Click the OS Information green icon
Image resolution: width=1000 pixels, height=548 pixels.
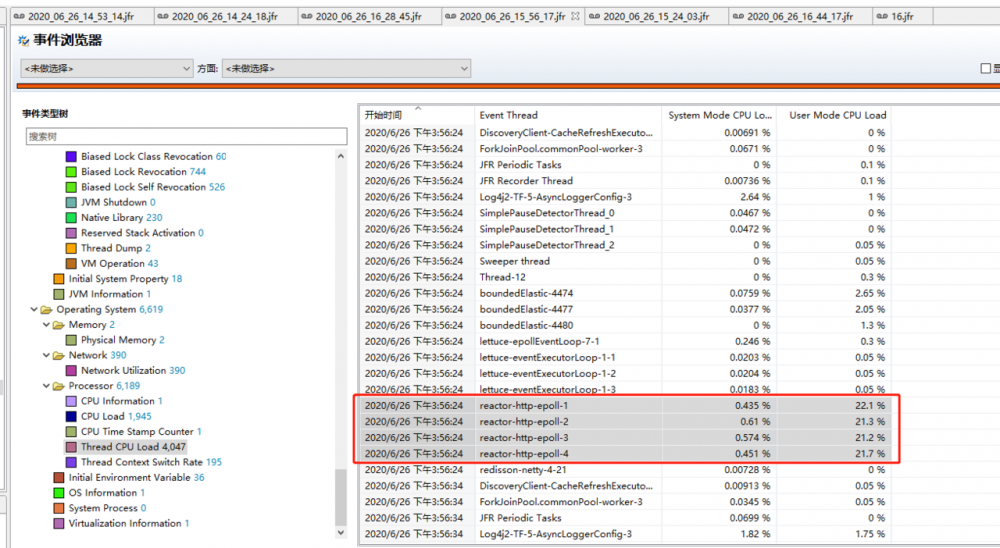pyautogui.click(x=59, y=493)
